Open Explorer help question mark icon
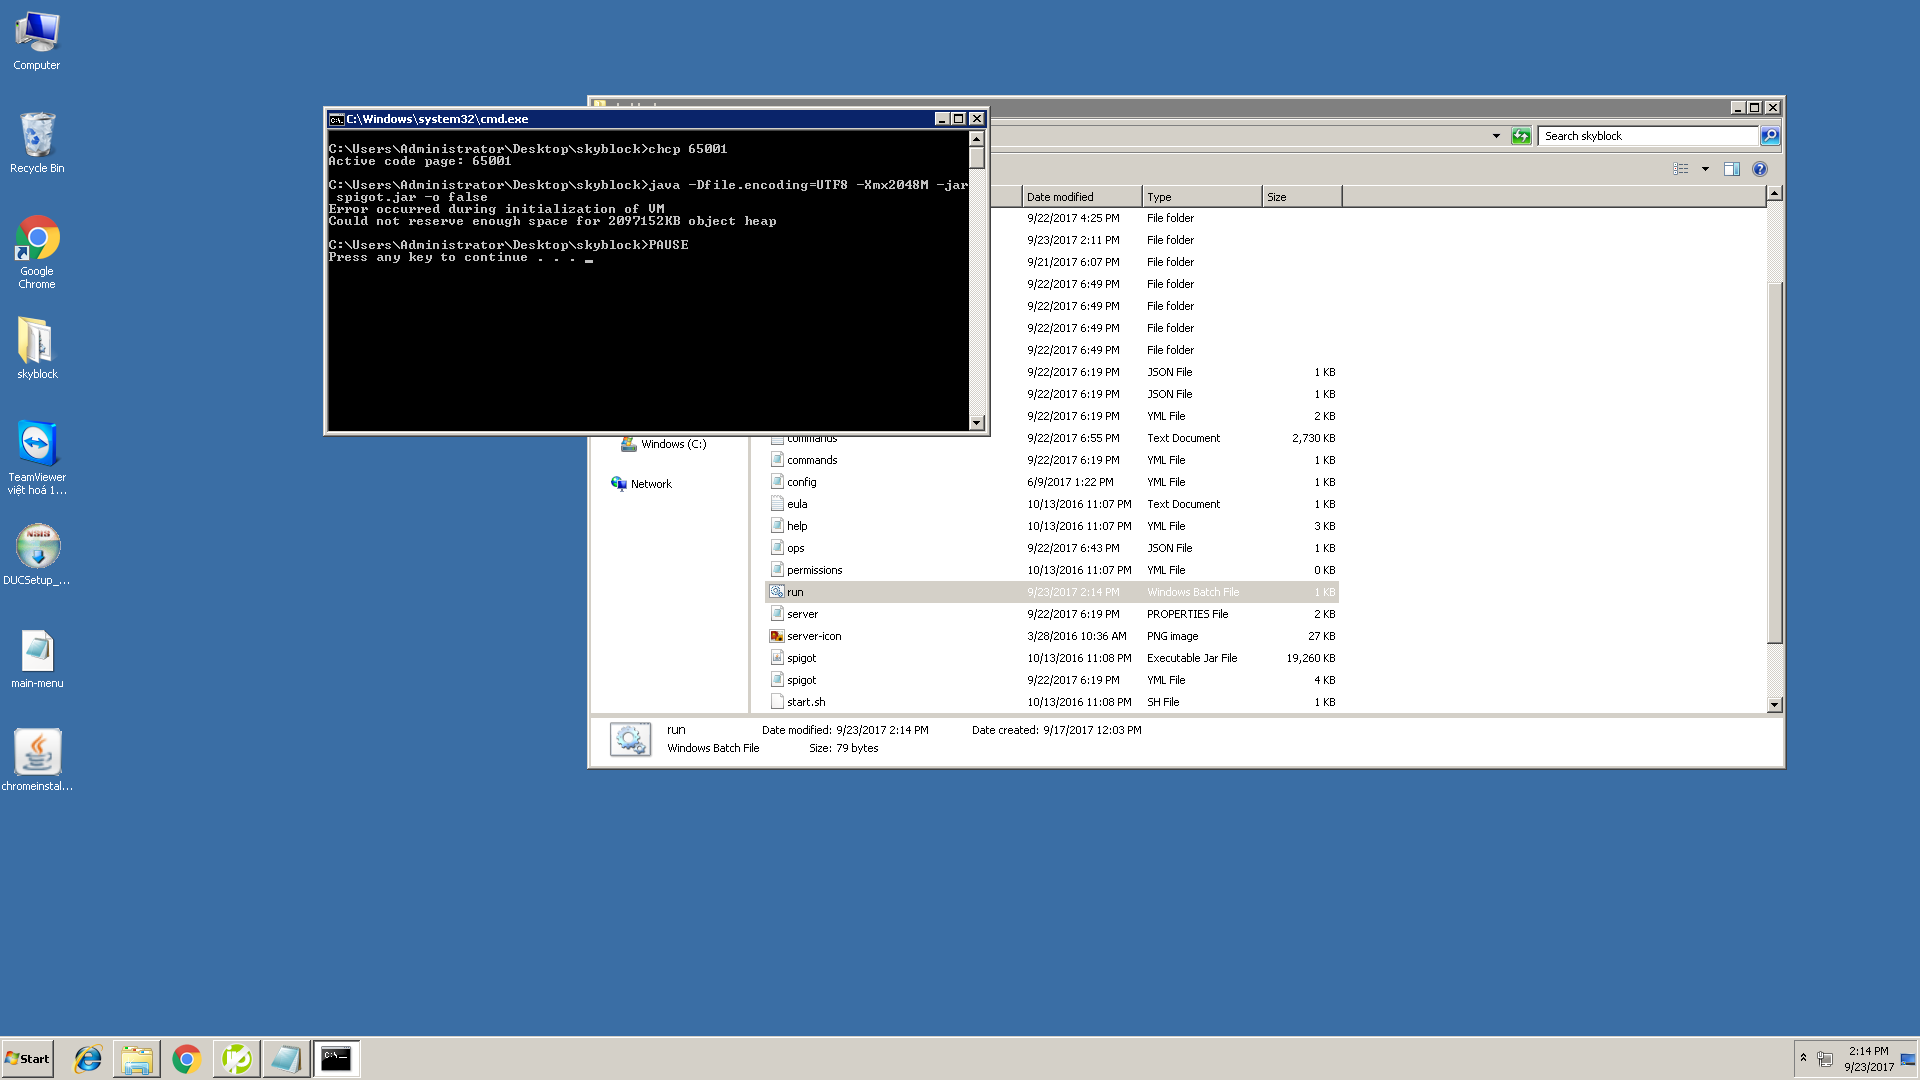1920x1080 pixels. point(1760,169)
